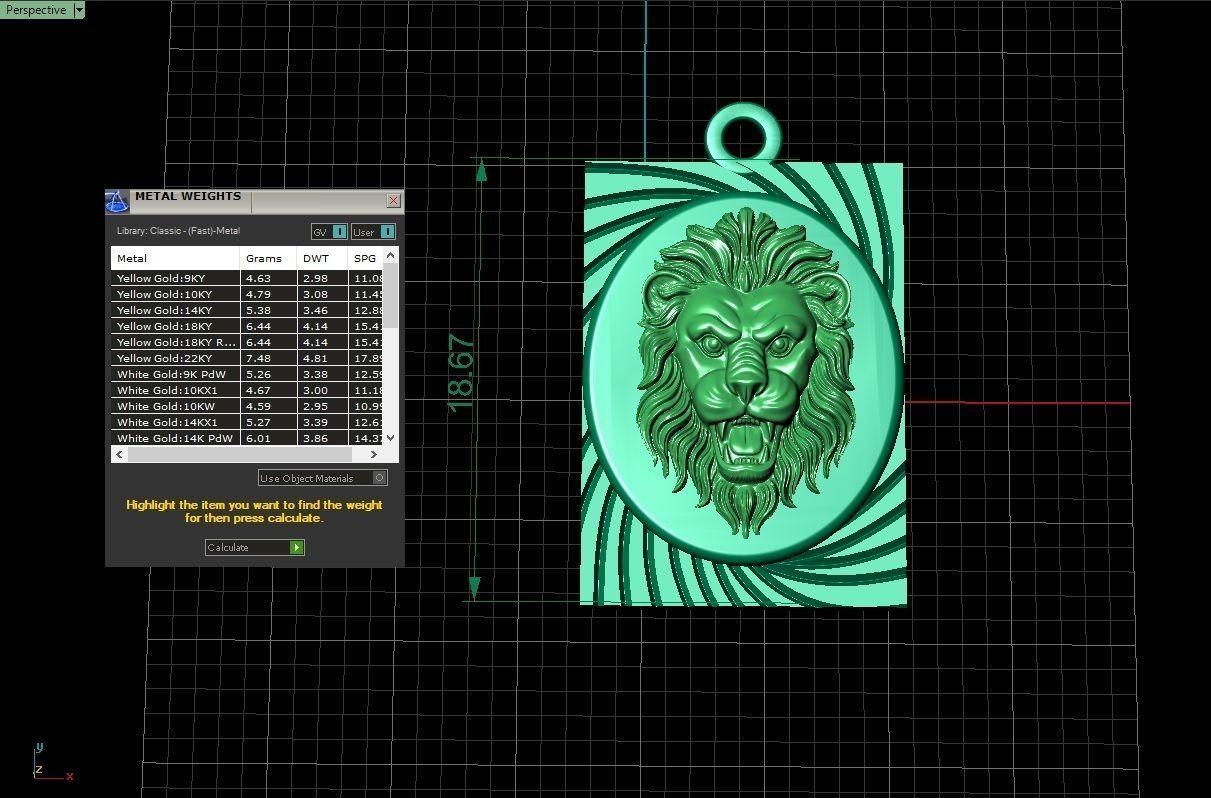Click the Calculate button

pos(254,547)
